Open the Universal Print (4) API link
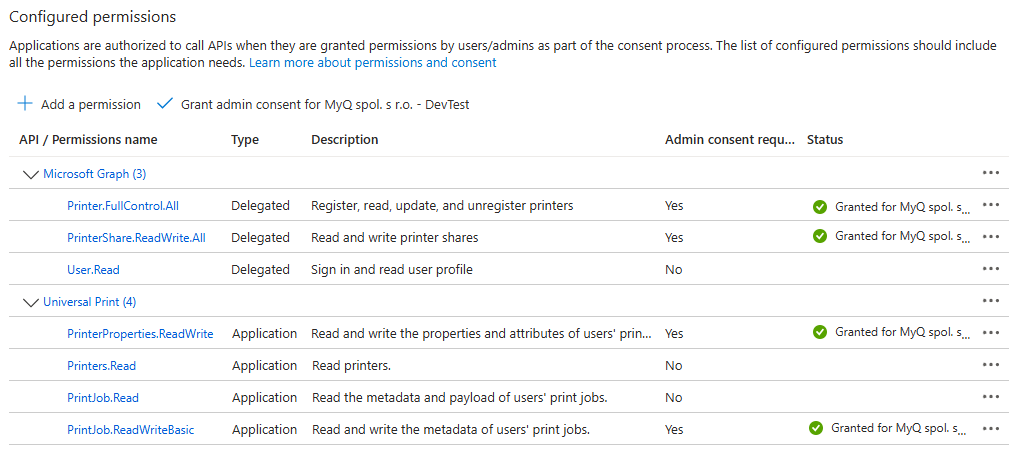This screenshot has height=450, width=1012. [x=90, y=302]
